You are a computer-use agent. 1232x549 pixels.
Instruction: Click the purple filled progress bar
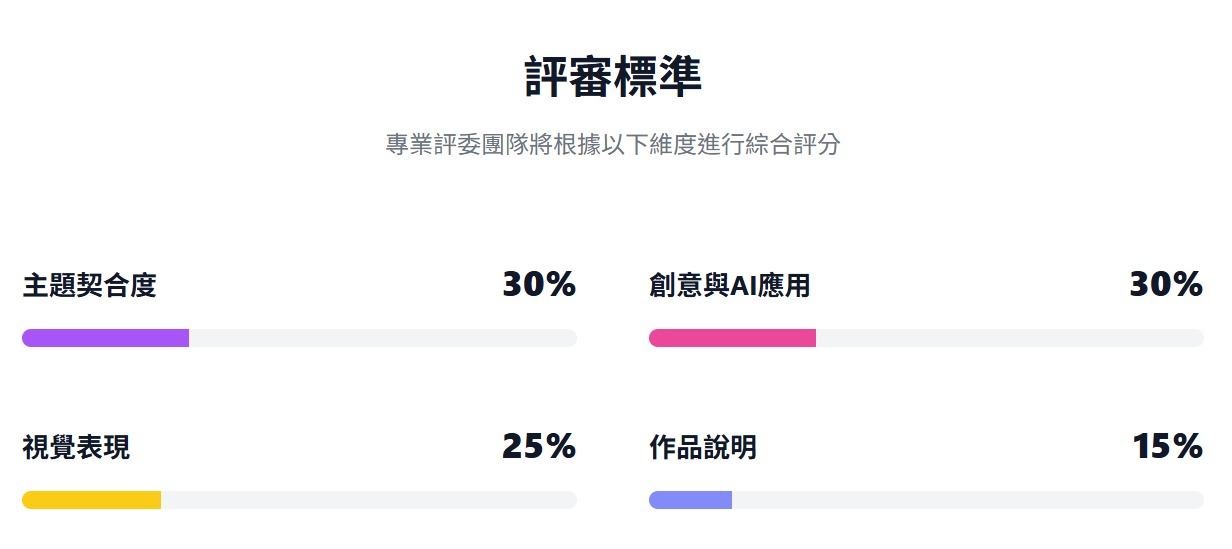point(105,338)
